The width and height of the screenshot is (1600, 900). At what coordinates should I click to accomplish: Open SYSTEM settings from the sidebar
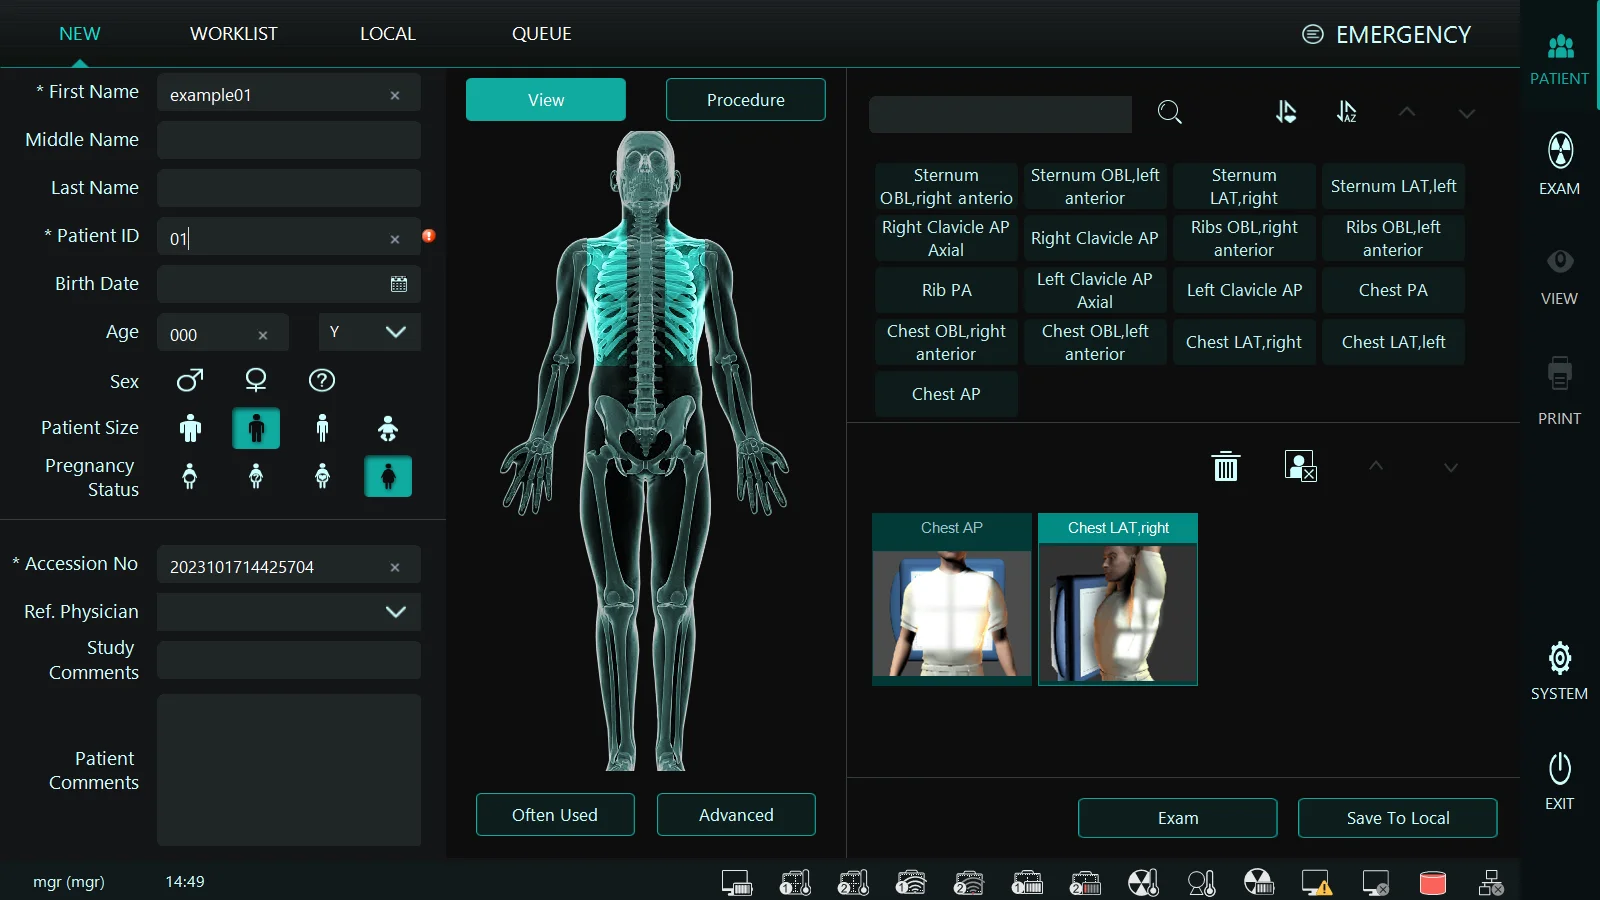click(1558, 670)
